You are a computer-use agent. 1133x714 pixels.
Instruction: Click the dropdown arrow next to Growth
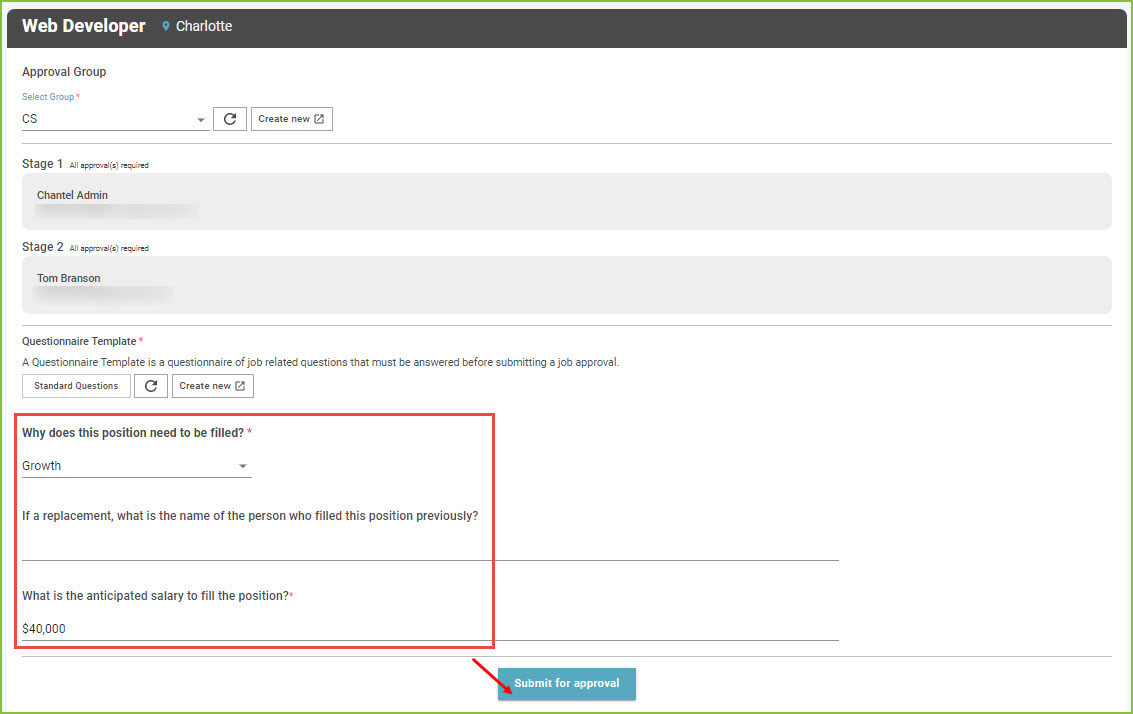pyautogui.click(x=242, y=467)
